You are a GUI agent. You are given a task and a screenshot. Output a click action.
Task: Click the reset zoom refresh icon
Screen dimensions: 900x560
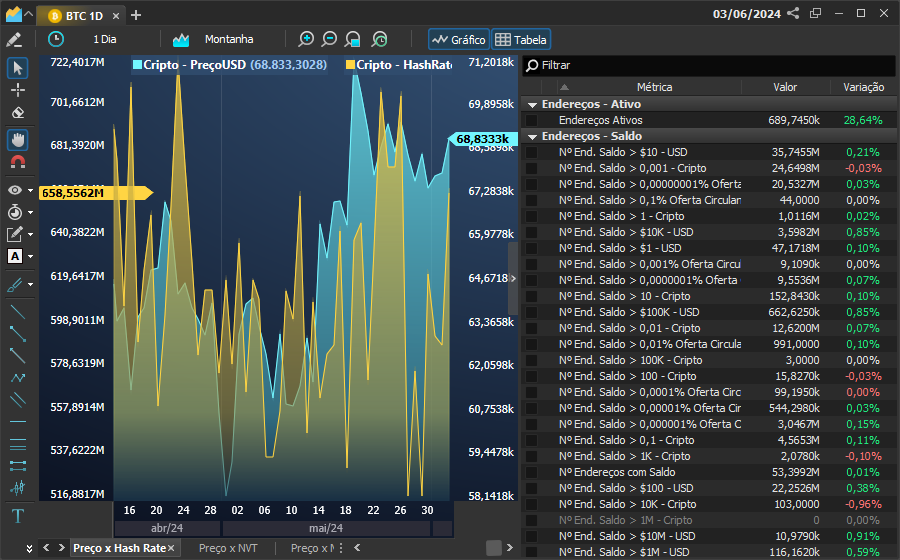(x=379, y=39)
